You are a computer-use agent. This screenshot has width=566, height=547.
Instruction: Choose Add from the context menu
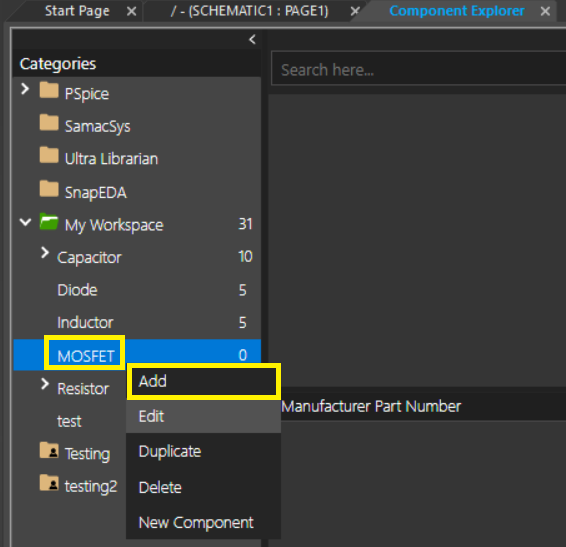[x=204, y=381]
